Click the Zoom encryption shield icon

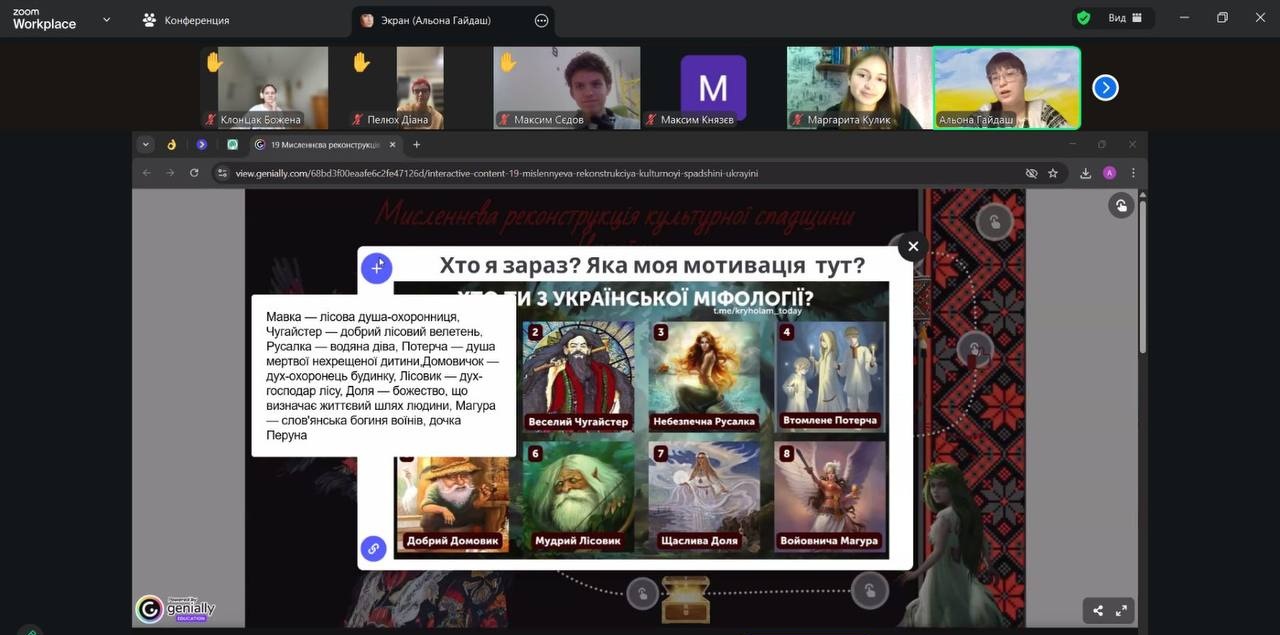tap(1083, 18)
